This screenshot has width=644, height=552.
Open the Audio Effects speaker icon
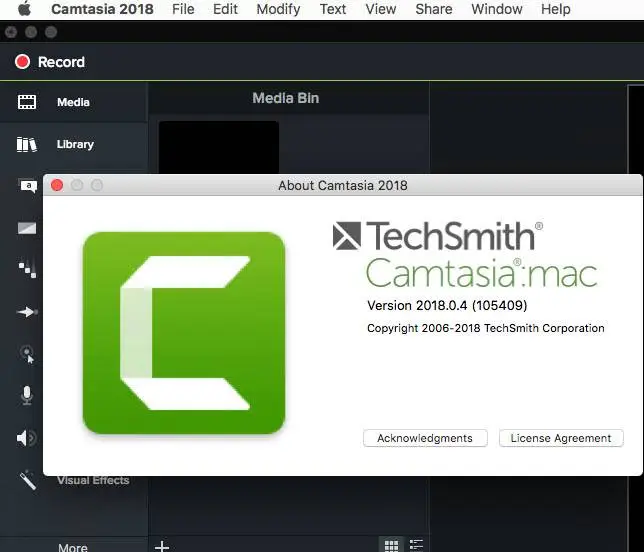click(x=26, y=438)
